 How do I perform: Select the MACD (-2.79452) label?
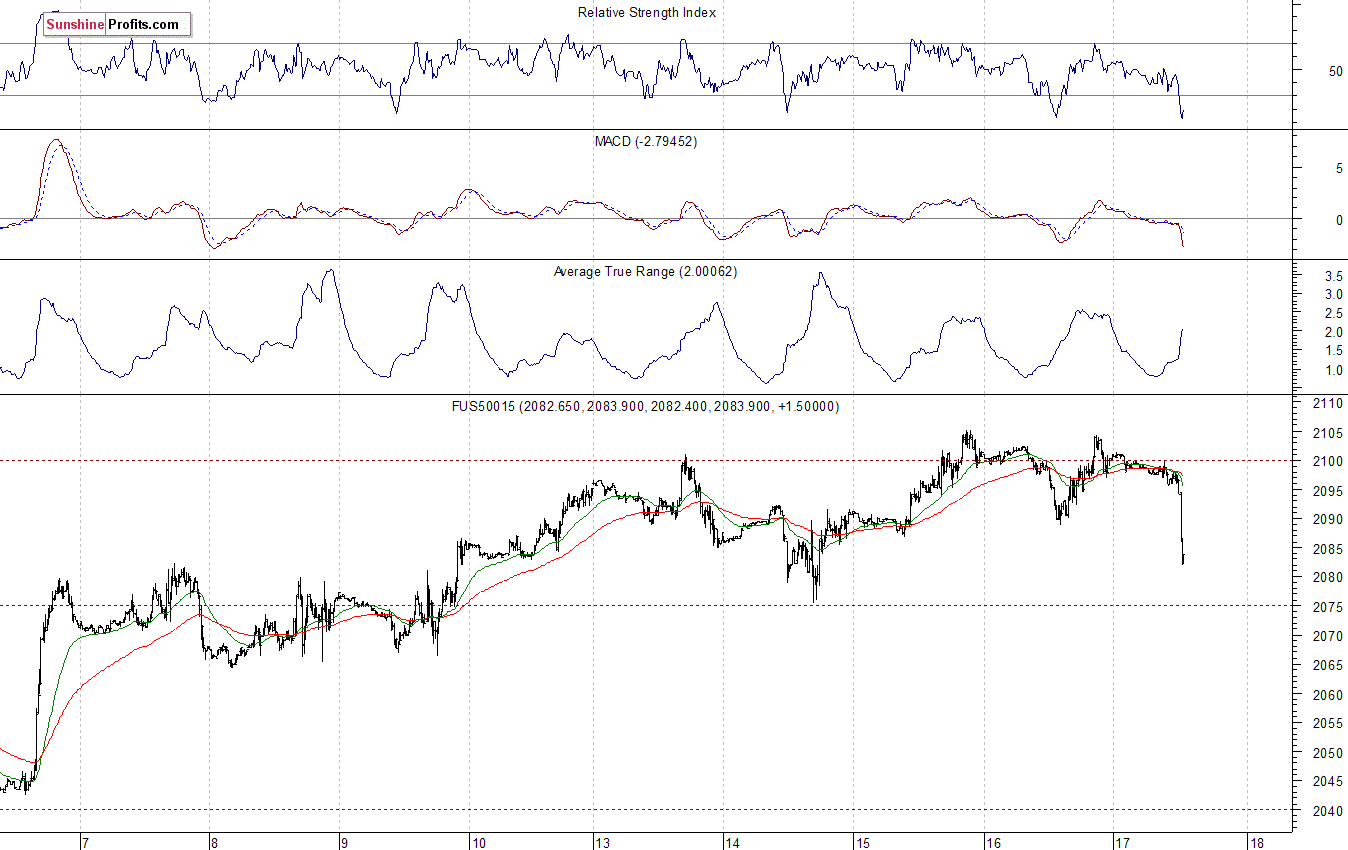tap(646, 142)
